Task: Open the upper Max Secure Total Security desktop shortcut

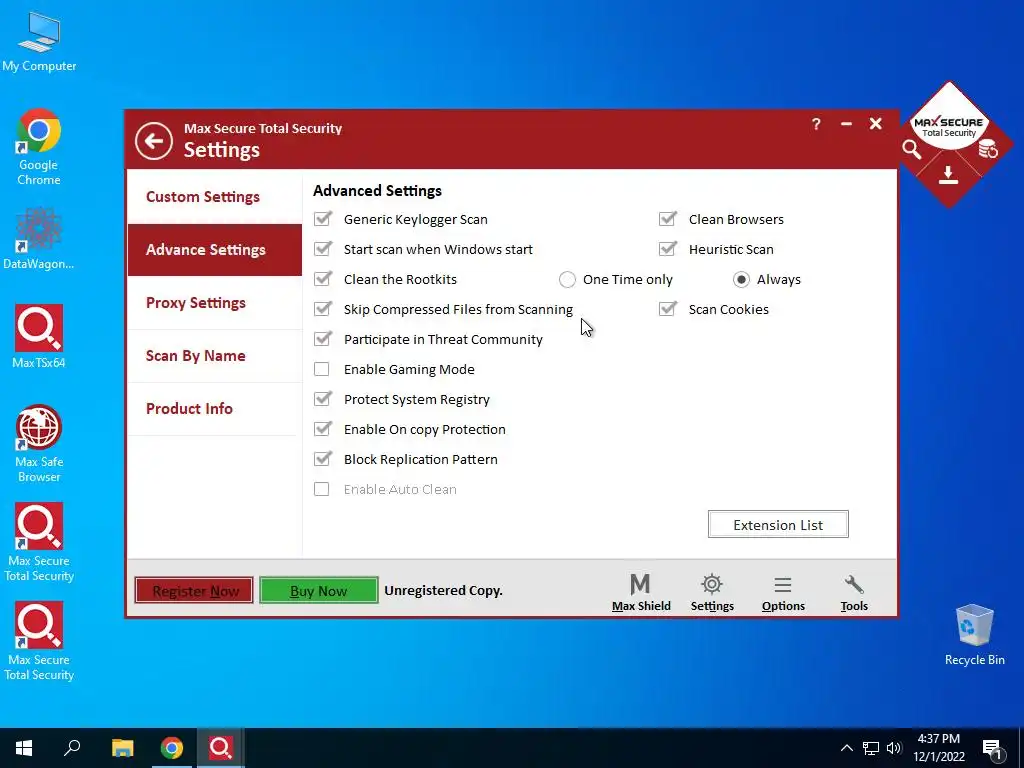Action: (x=39, y=542)
